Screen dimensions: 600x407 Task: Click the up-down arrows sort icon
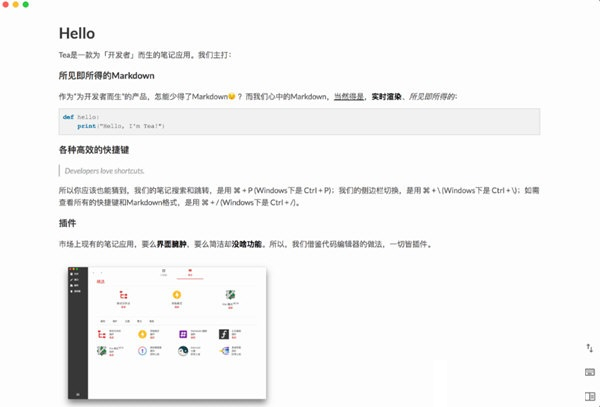point(589,346)
